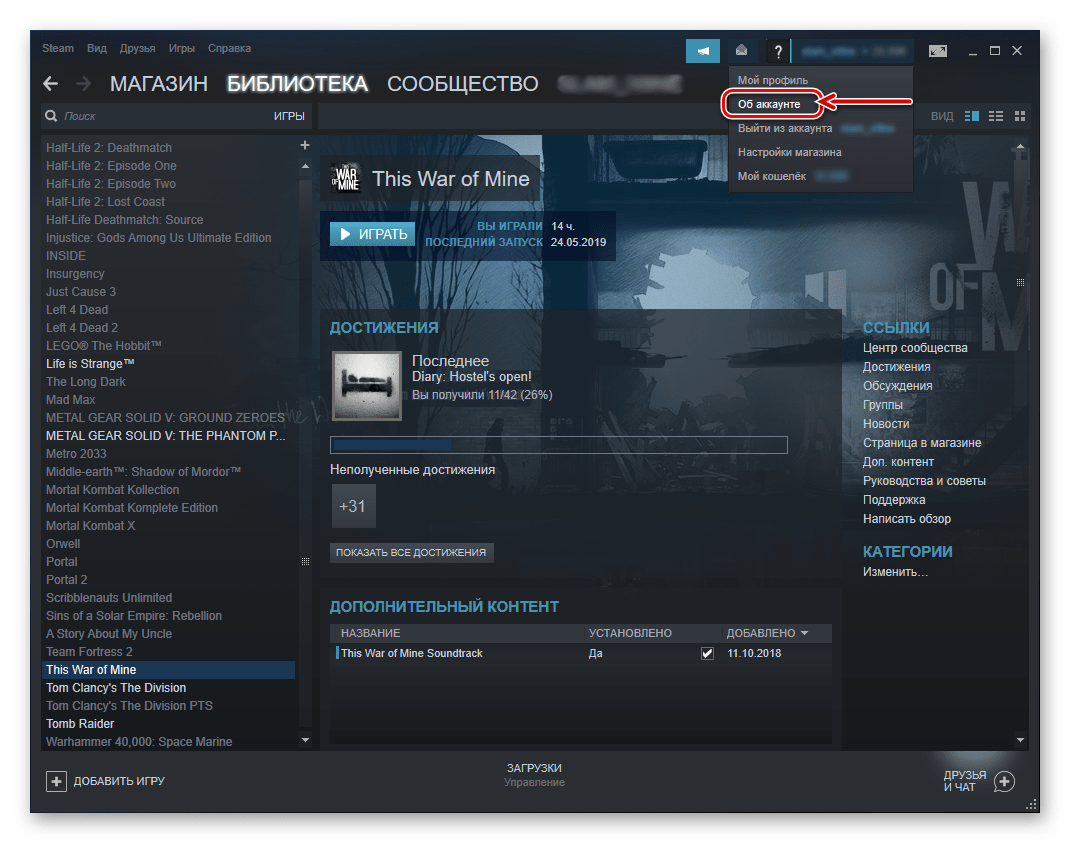Click the question mark help icon
This screenshot has height=843, width=1070.
777,52
